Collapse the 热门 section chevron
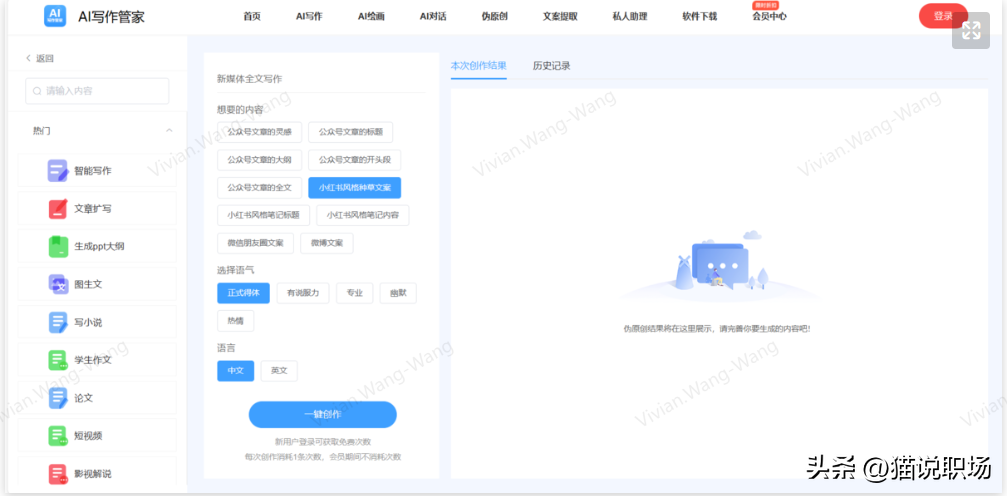This screenshot has width=1007, height=496. pos(169,131)
